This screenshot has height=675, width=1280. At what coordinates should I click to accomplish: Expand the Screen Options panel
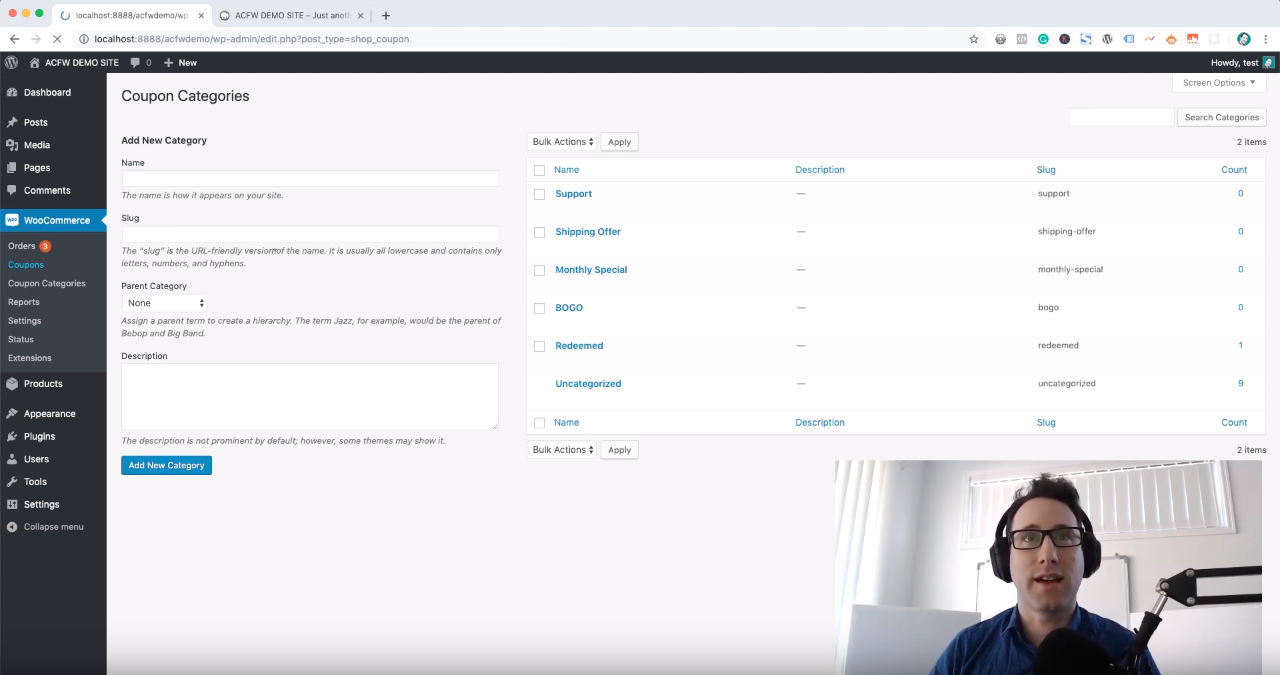click(1217, 83)
